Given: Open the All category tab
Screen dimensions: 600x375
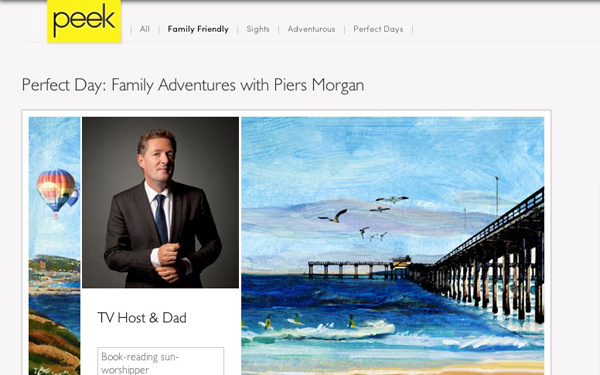Looking at the screenshot, I should coord(145,29).
